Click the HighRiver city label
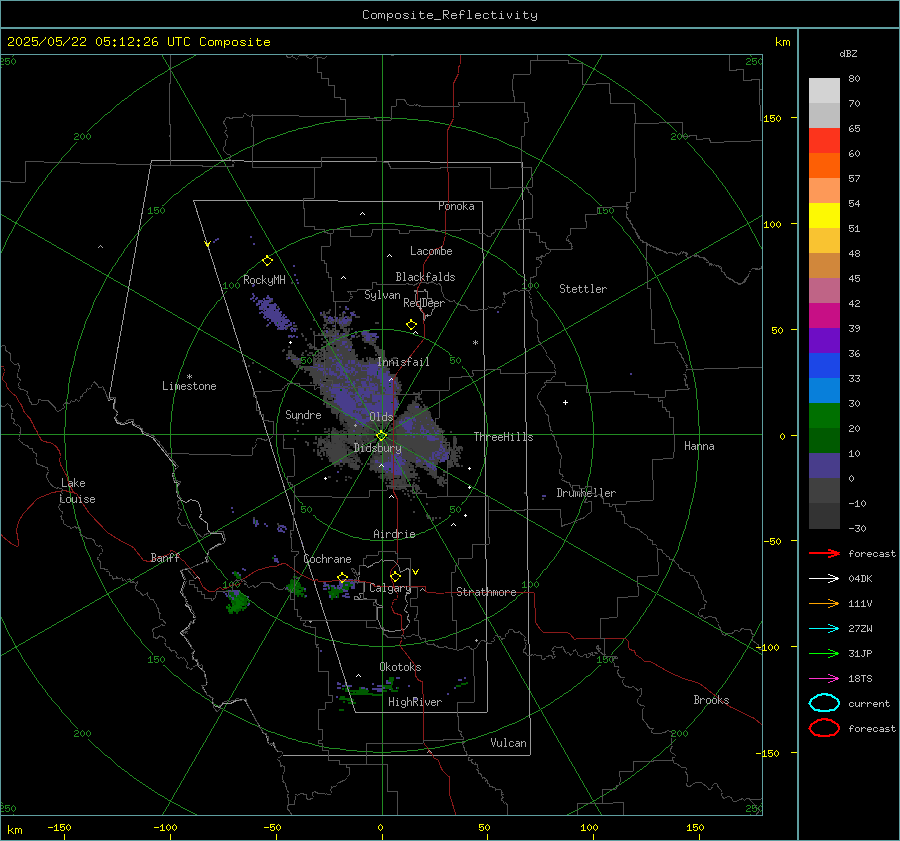The height and width of the screenshot is (841, 900). click(x=415, y=702)
